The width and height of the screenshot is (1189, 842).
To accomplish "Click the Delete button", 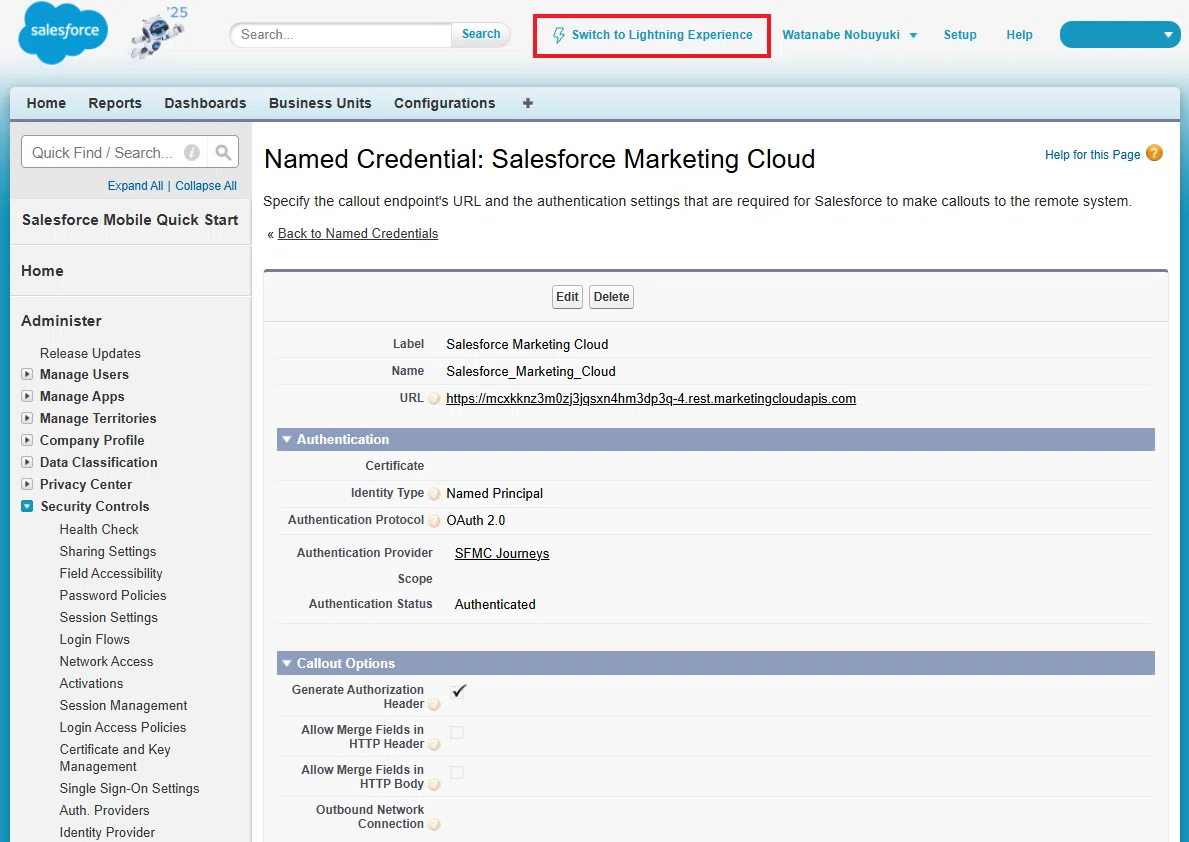I will coord(611,297).
